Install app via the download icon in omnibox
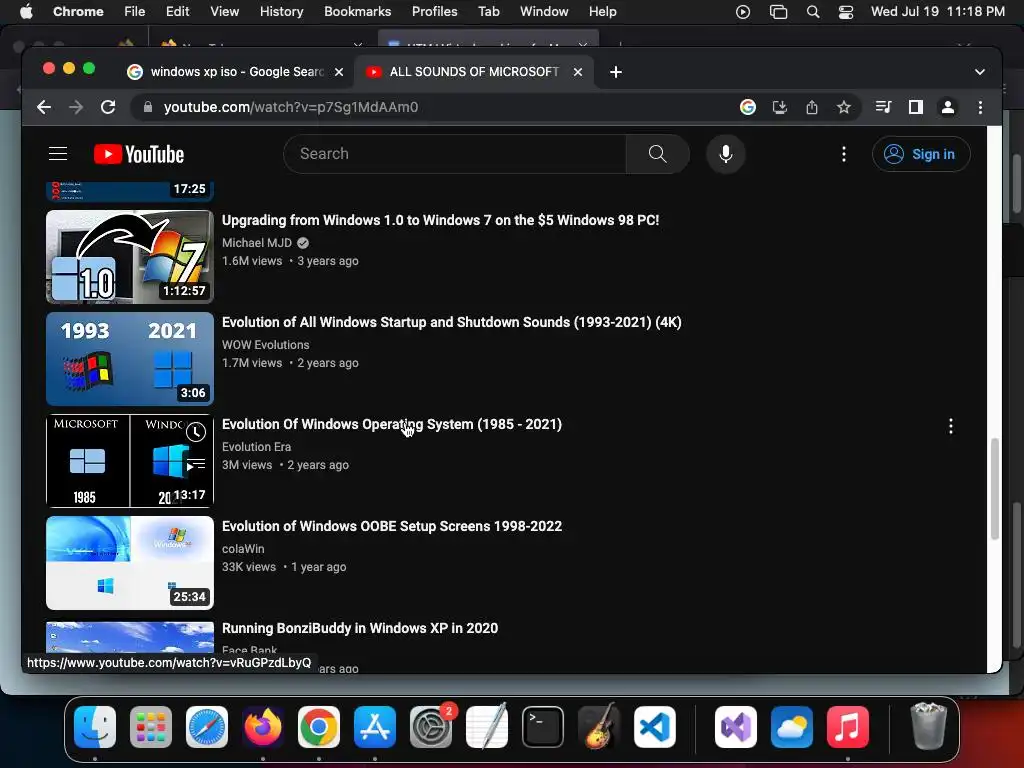 (780, 107)
